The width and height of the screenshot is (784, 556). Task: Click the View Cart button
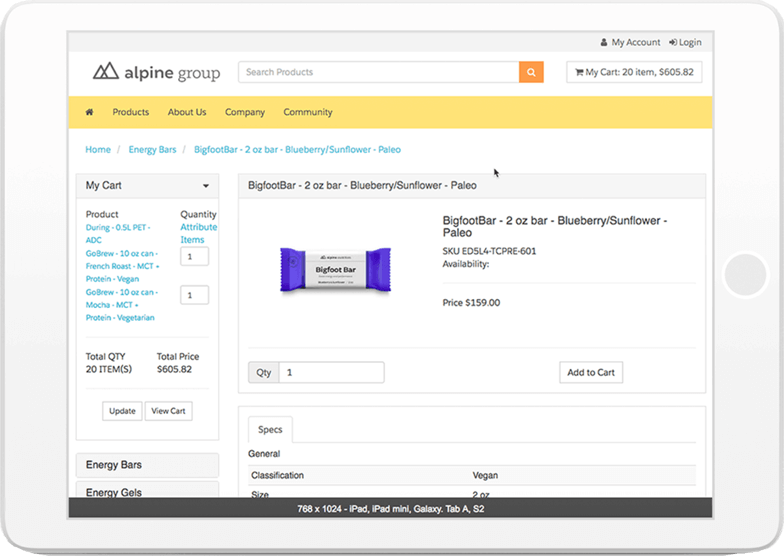pos(168,411)
